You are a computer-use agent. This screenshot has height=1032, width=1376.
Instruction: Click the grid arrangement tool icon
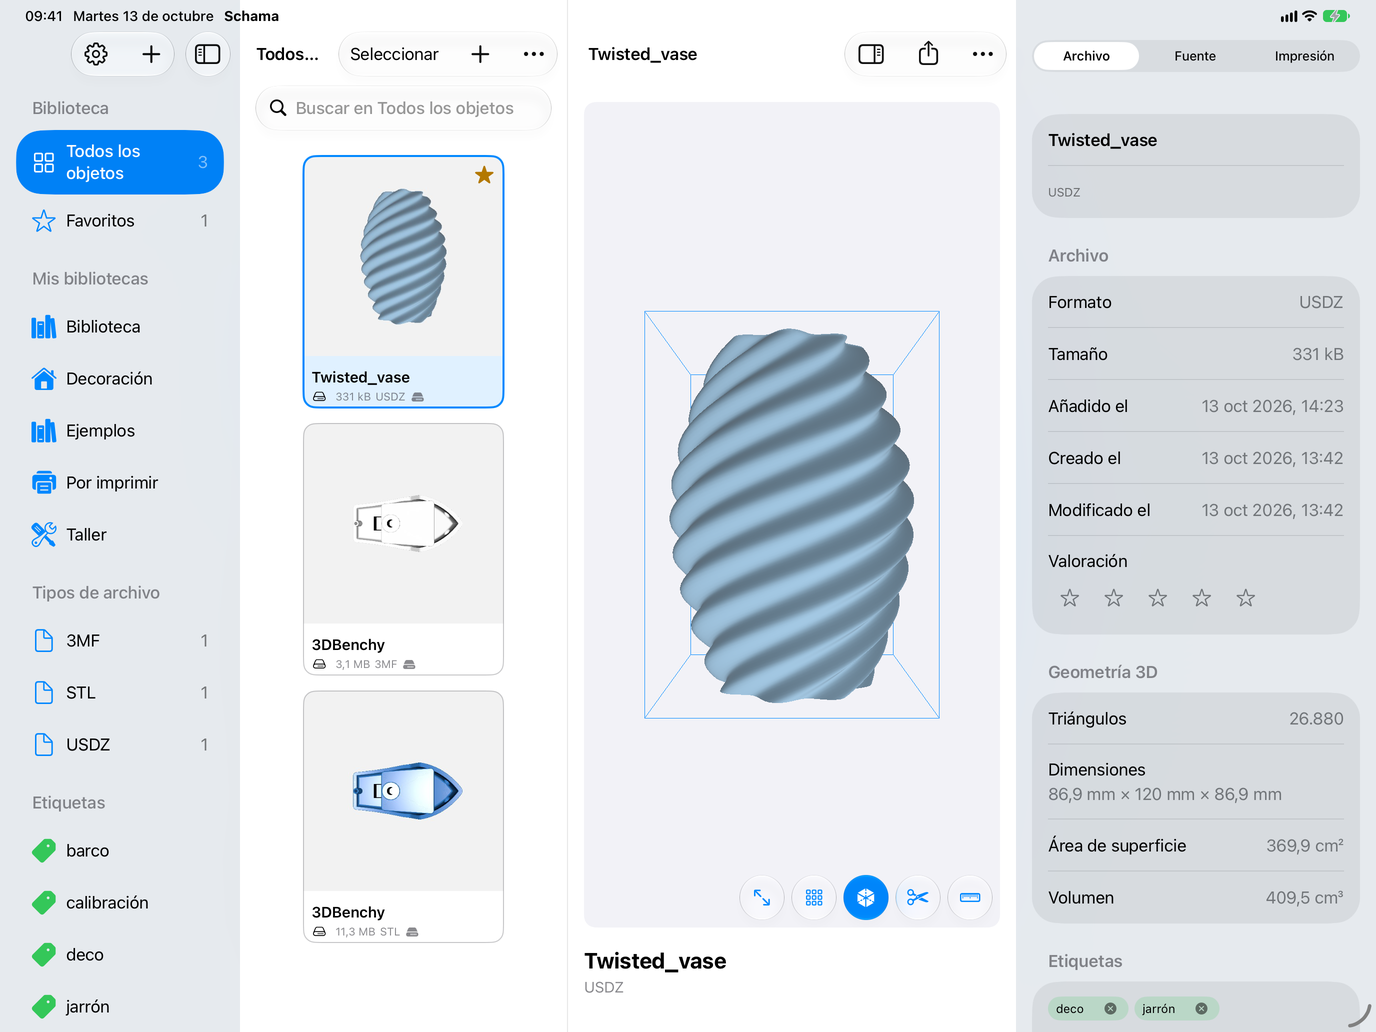coord(814,898)
